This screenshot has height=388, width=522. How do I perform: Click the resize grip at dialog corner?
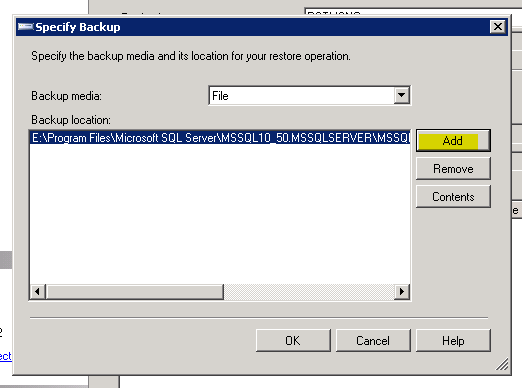502,364
